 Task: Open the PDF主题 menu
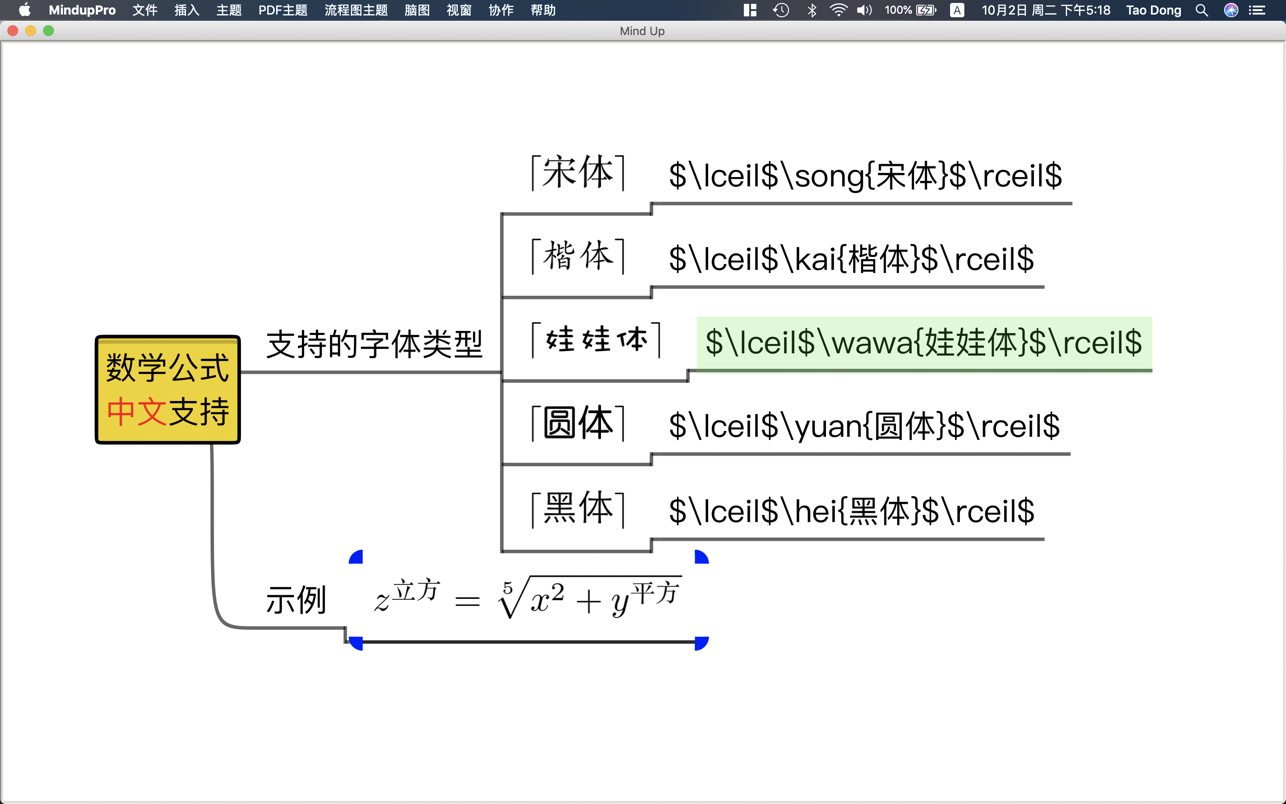pos(283,10)
